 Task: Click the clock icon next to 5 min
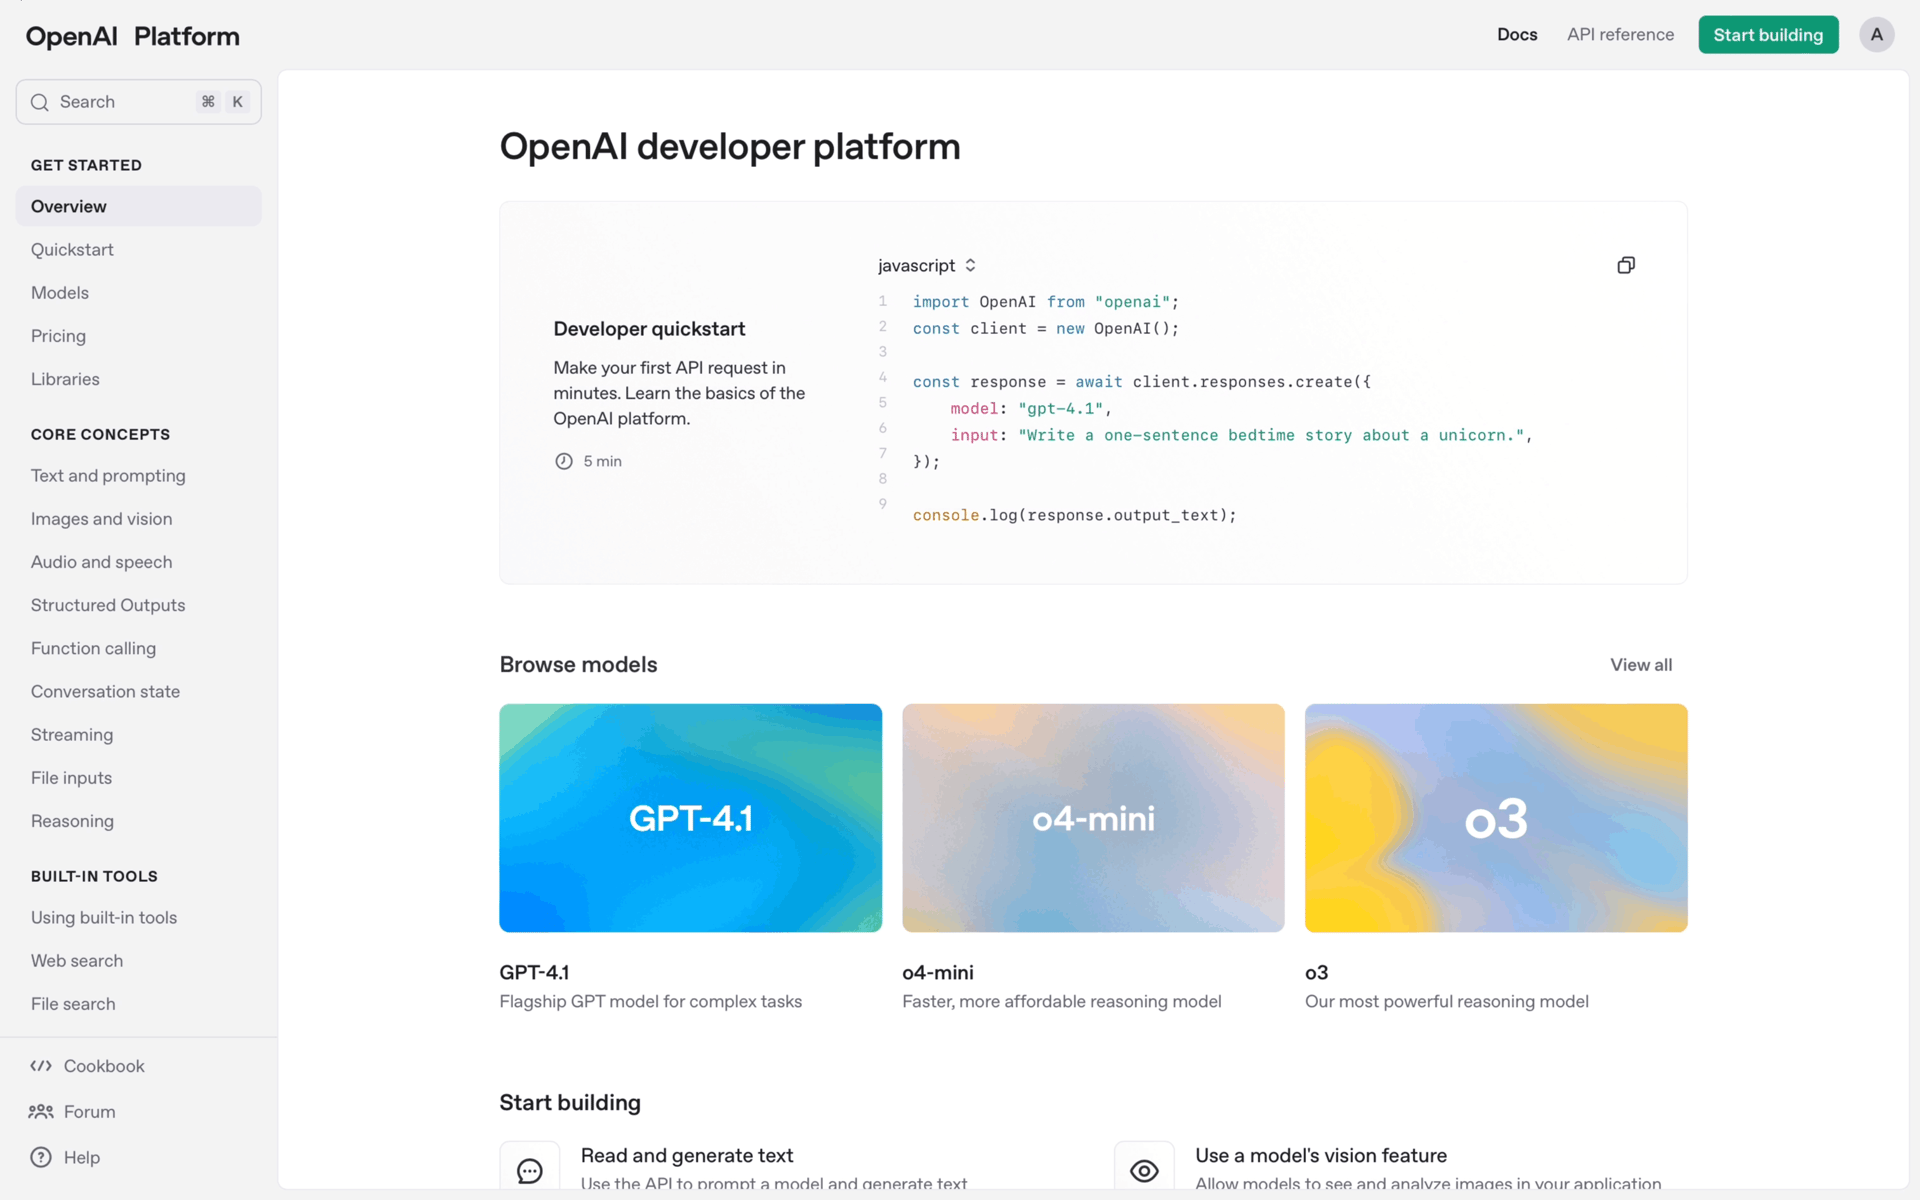point(564,461)
